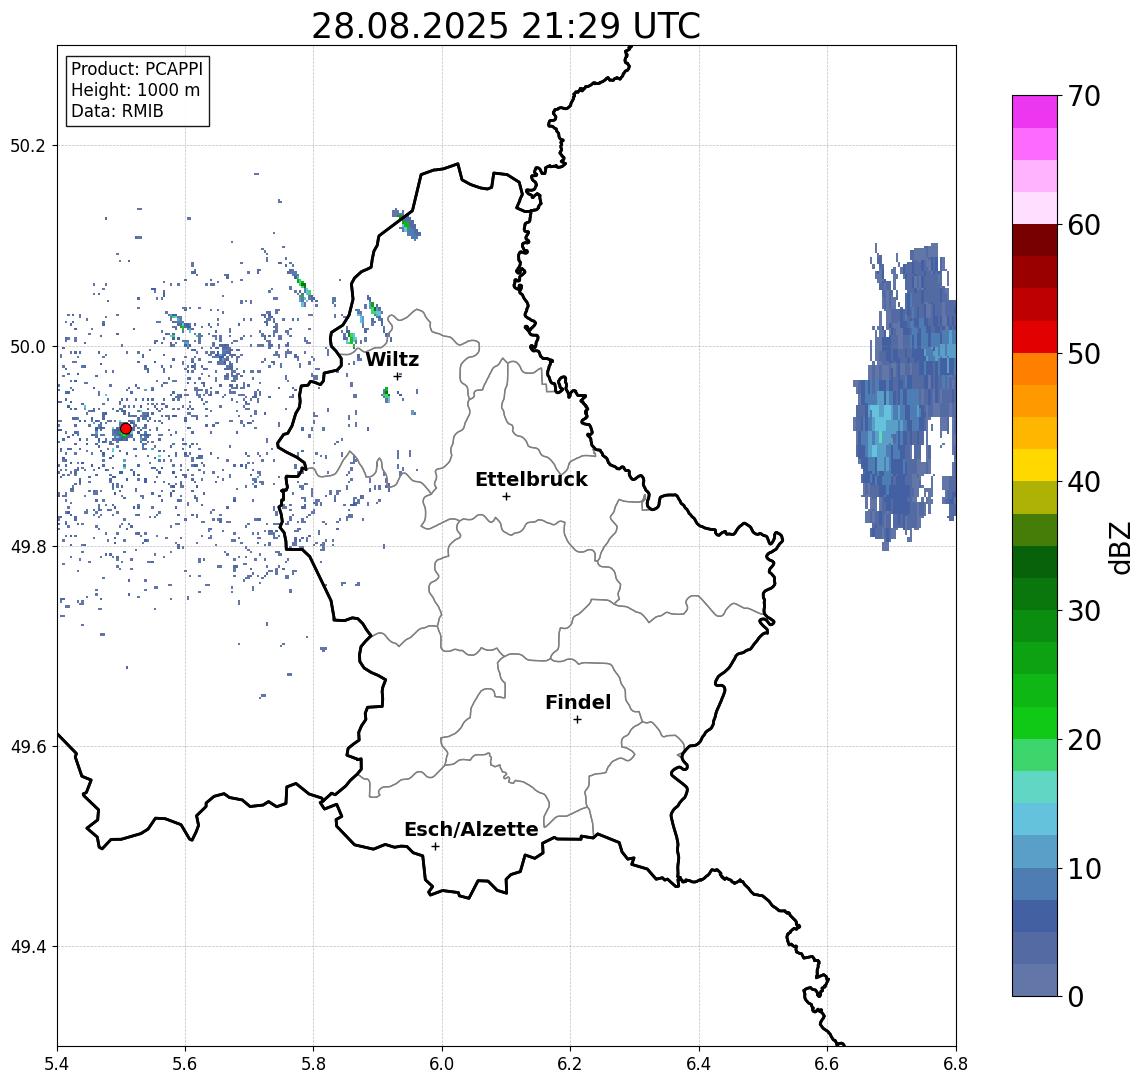Click the longitude tick label 5.4
The image size is (1145, 1084).
(x=57, y=1064)
